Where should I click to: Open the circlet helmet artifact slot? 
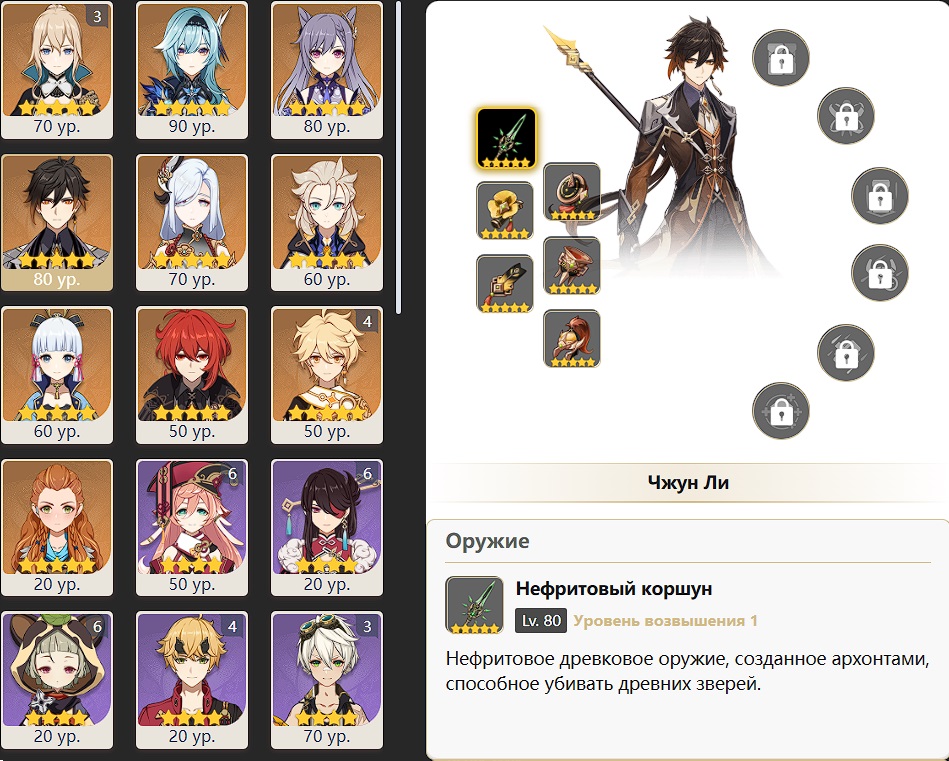pyautogui.click(x=572, y=338)
